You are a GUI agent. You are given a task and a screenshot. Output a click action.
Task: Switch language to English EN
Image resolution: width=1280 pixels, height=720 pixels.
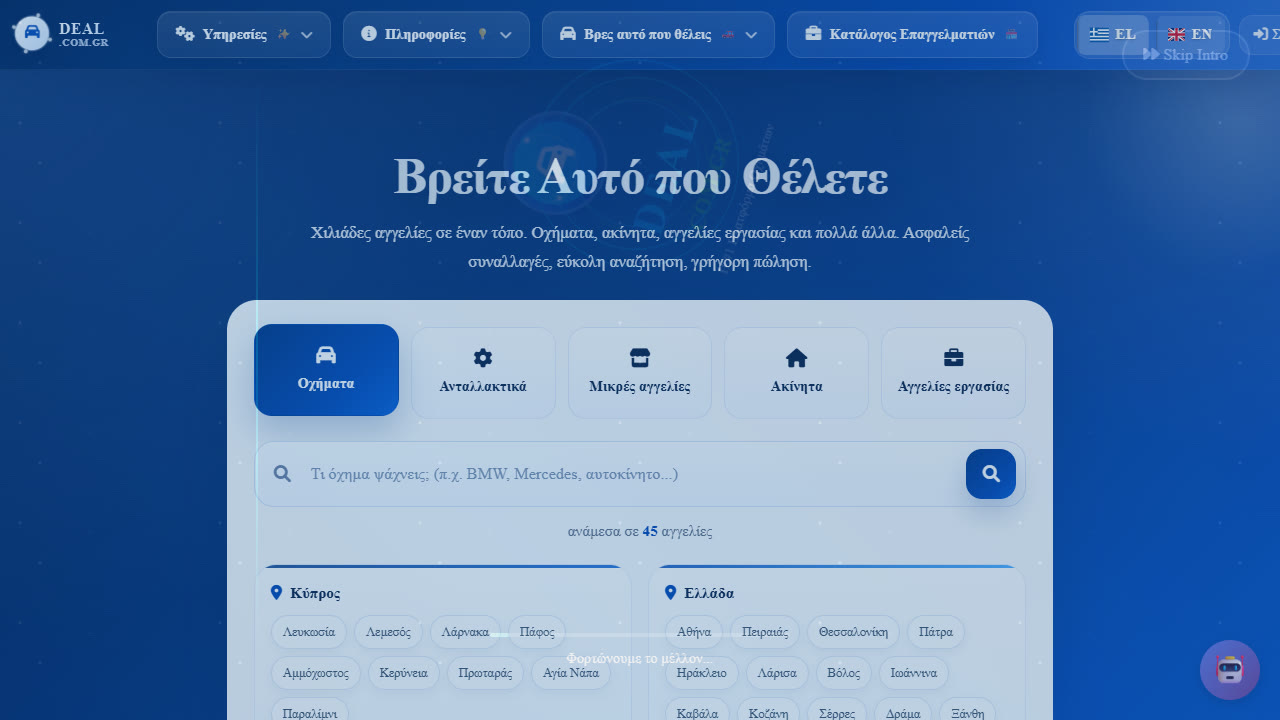[x=1190, y=35]
